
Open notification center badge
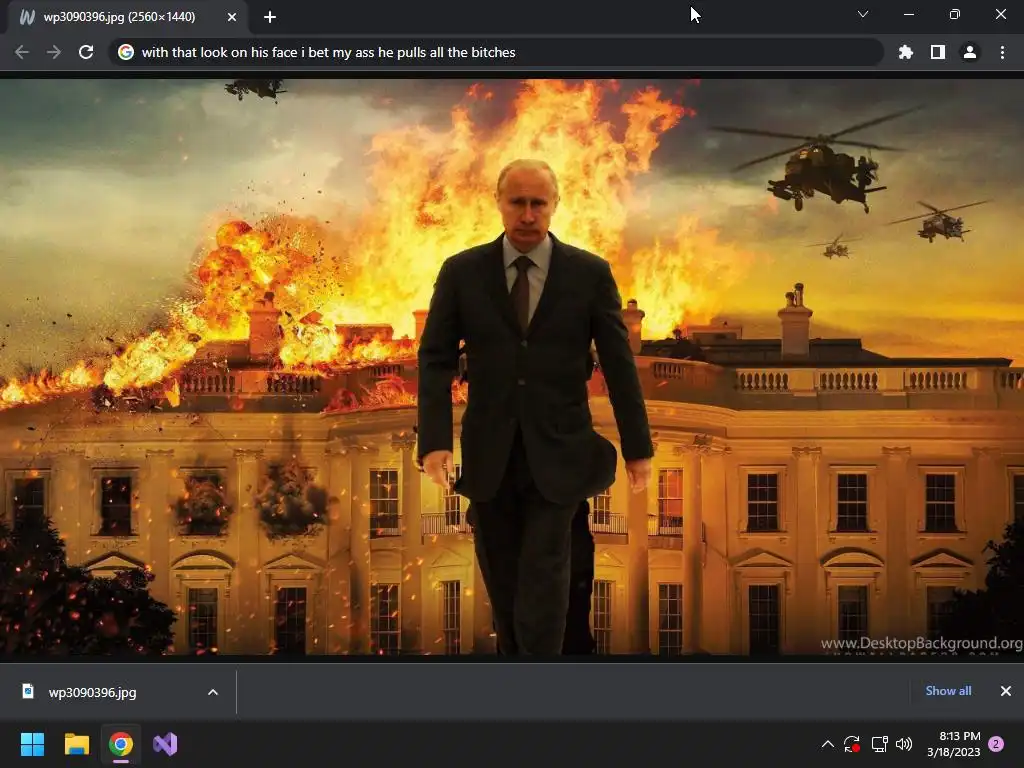[x=996, y=744]
